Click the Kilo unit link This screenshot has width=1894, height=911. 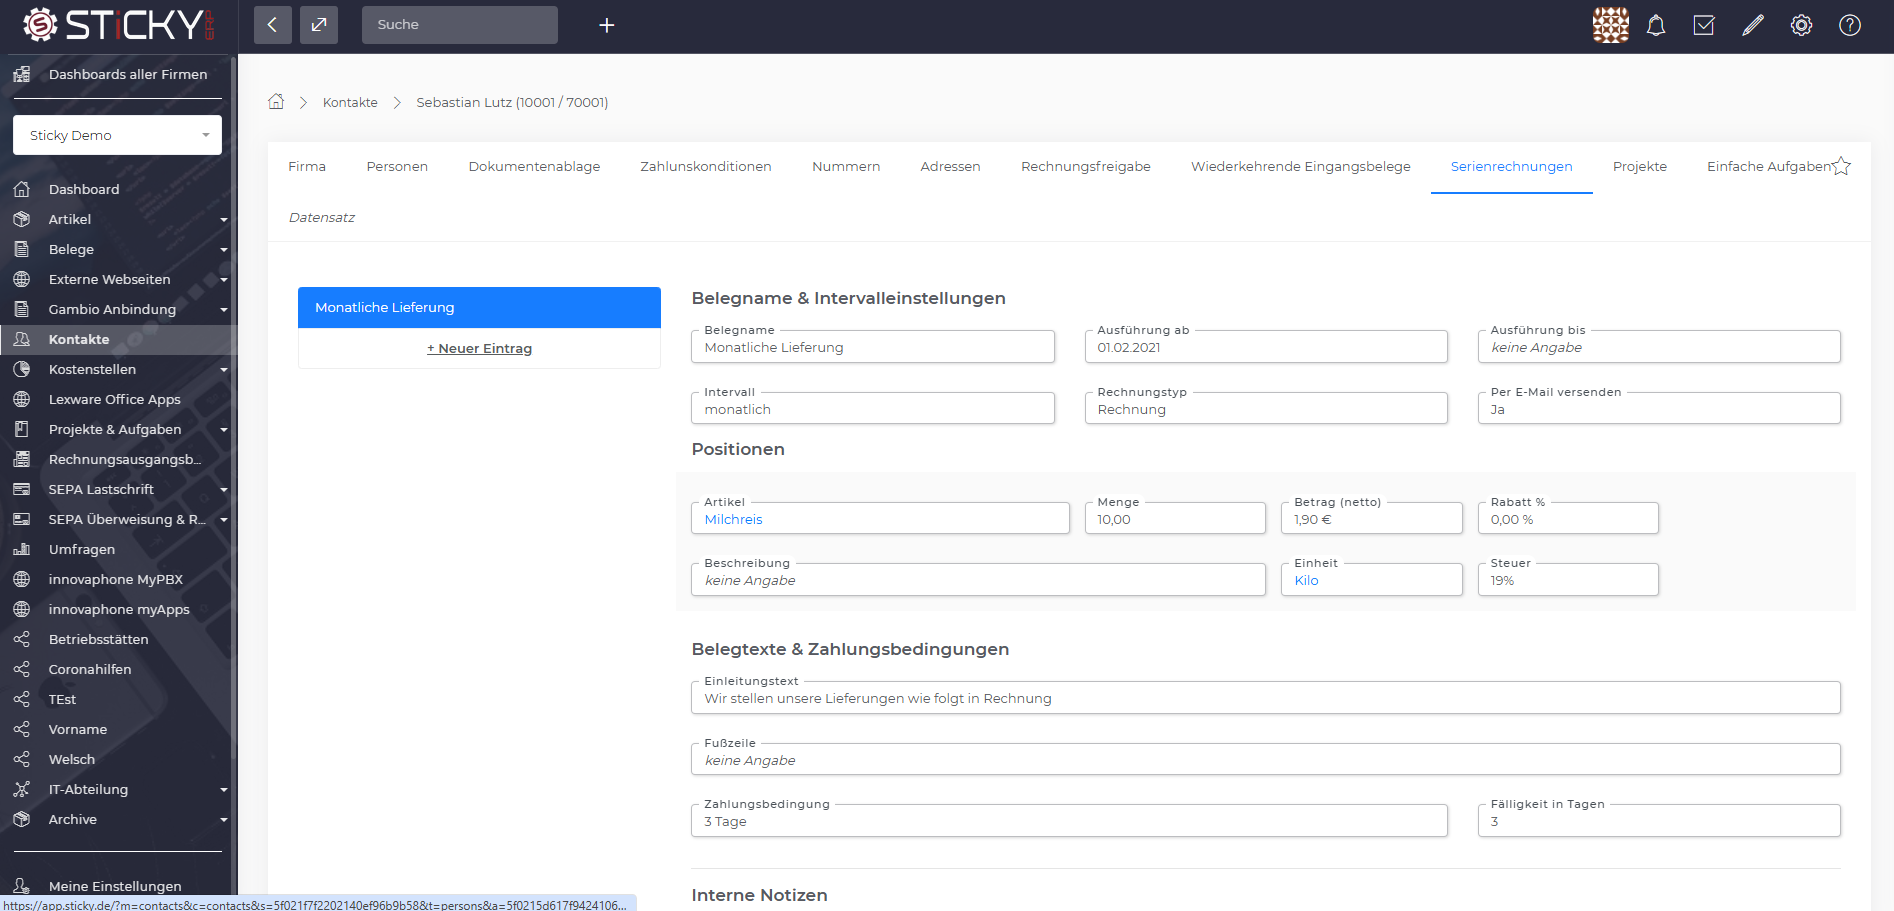click(x=1306, y=580)
